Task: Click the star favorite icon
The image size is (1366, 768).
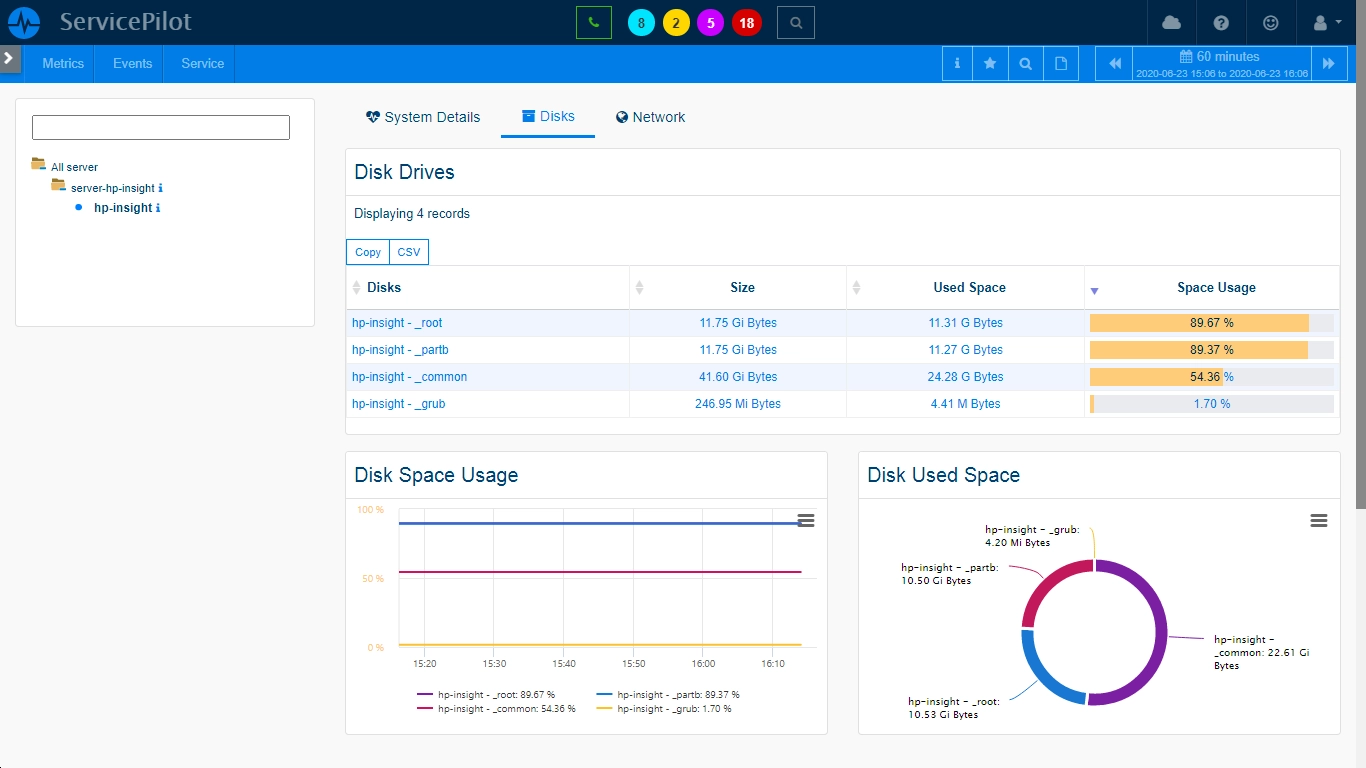Action: click(990, 63)
